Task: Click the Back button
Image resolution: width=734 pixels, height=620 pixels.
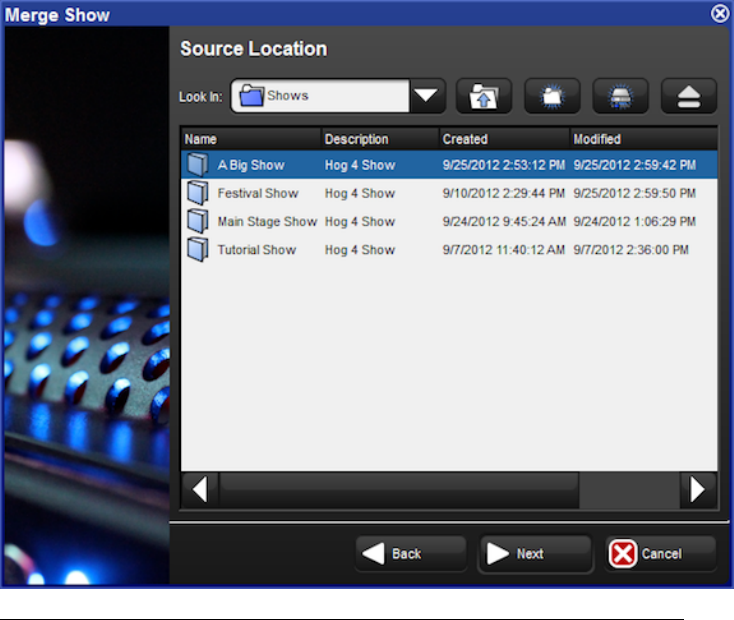Action: (411, 554)
